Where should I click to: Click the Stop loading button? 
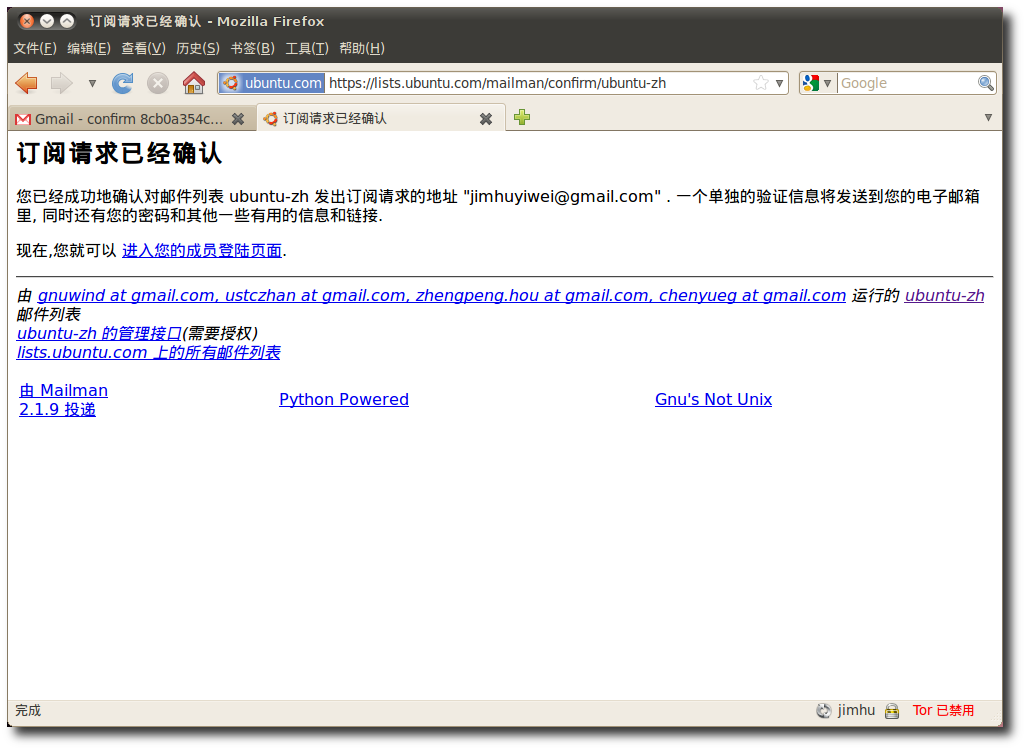tap(158, 83)
